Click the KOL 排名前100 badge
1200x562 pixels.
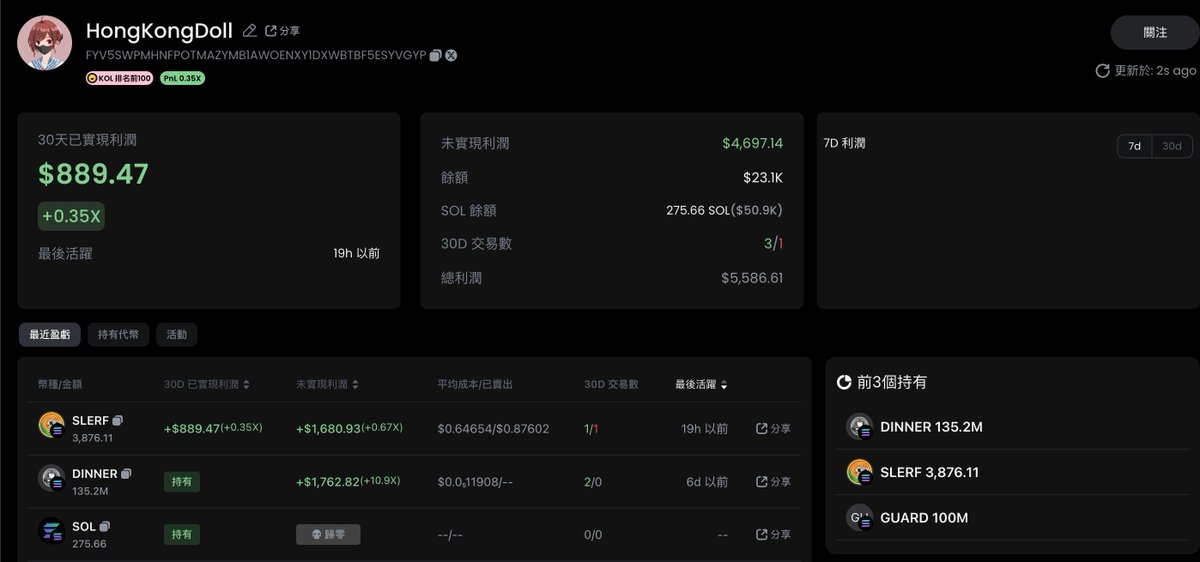click(x=119, y=78)
